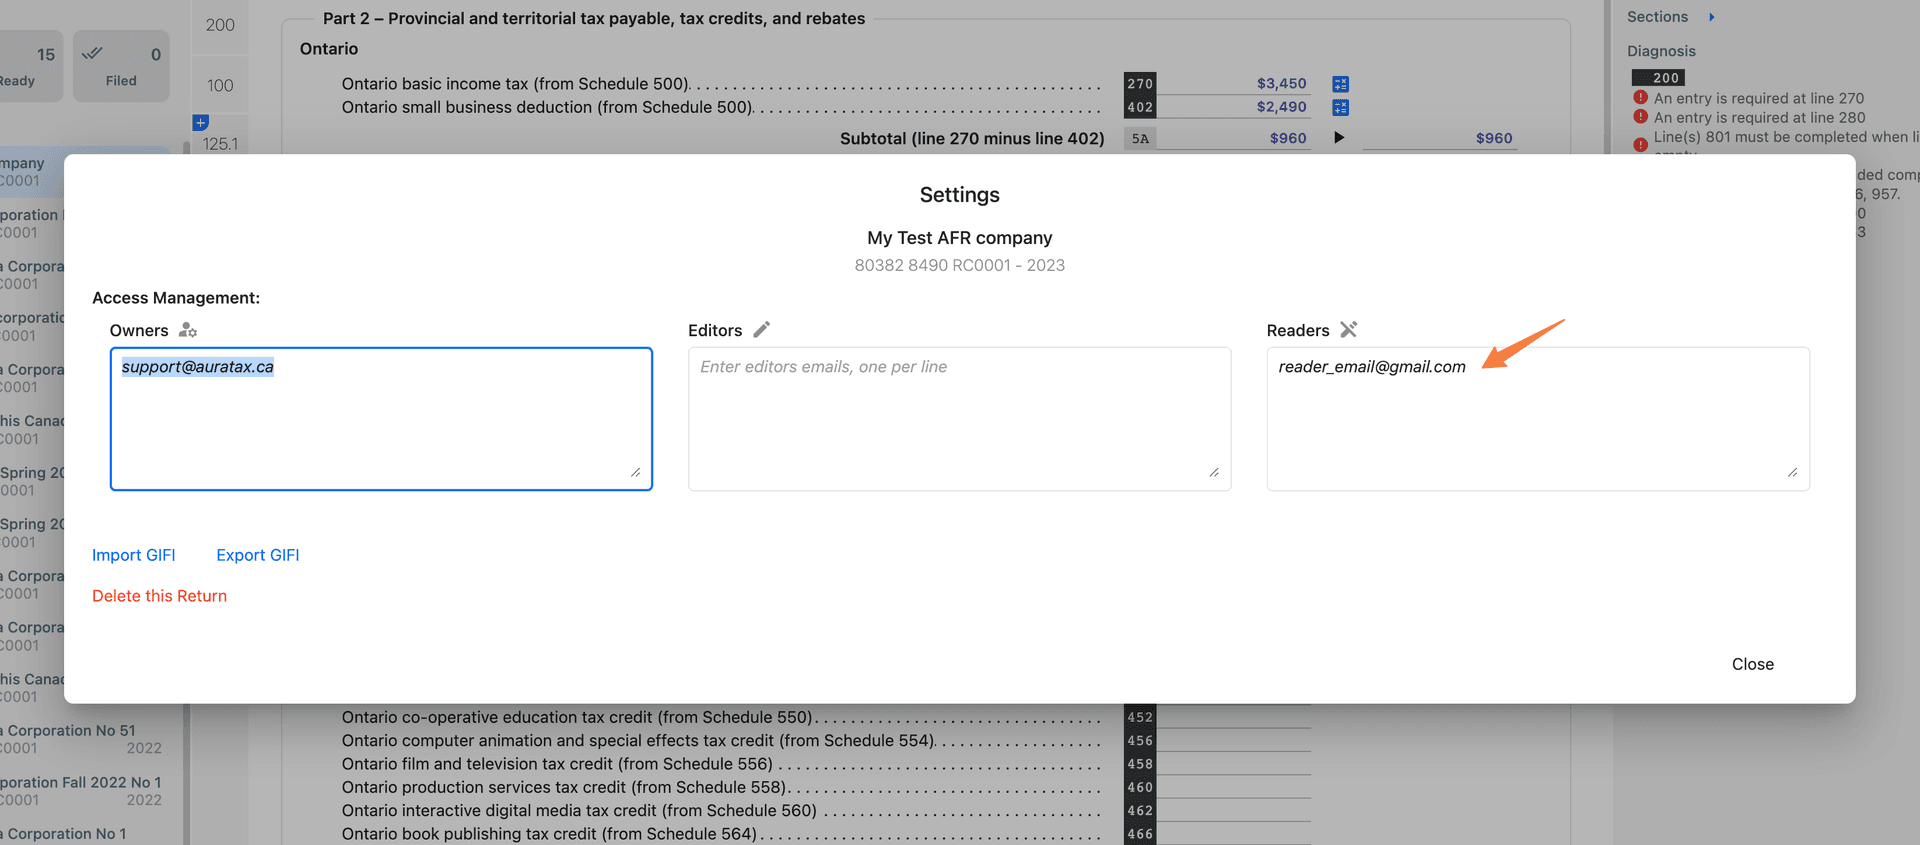Click the Readers emails text area
This screenshot has width=1920, height=845.
tap(1538, 419)
